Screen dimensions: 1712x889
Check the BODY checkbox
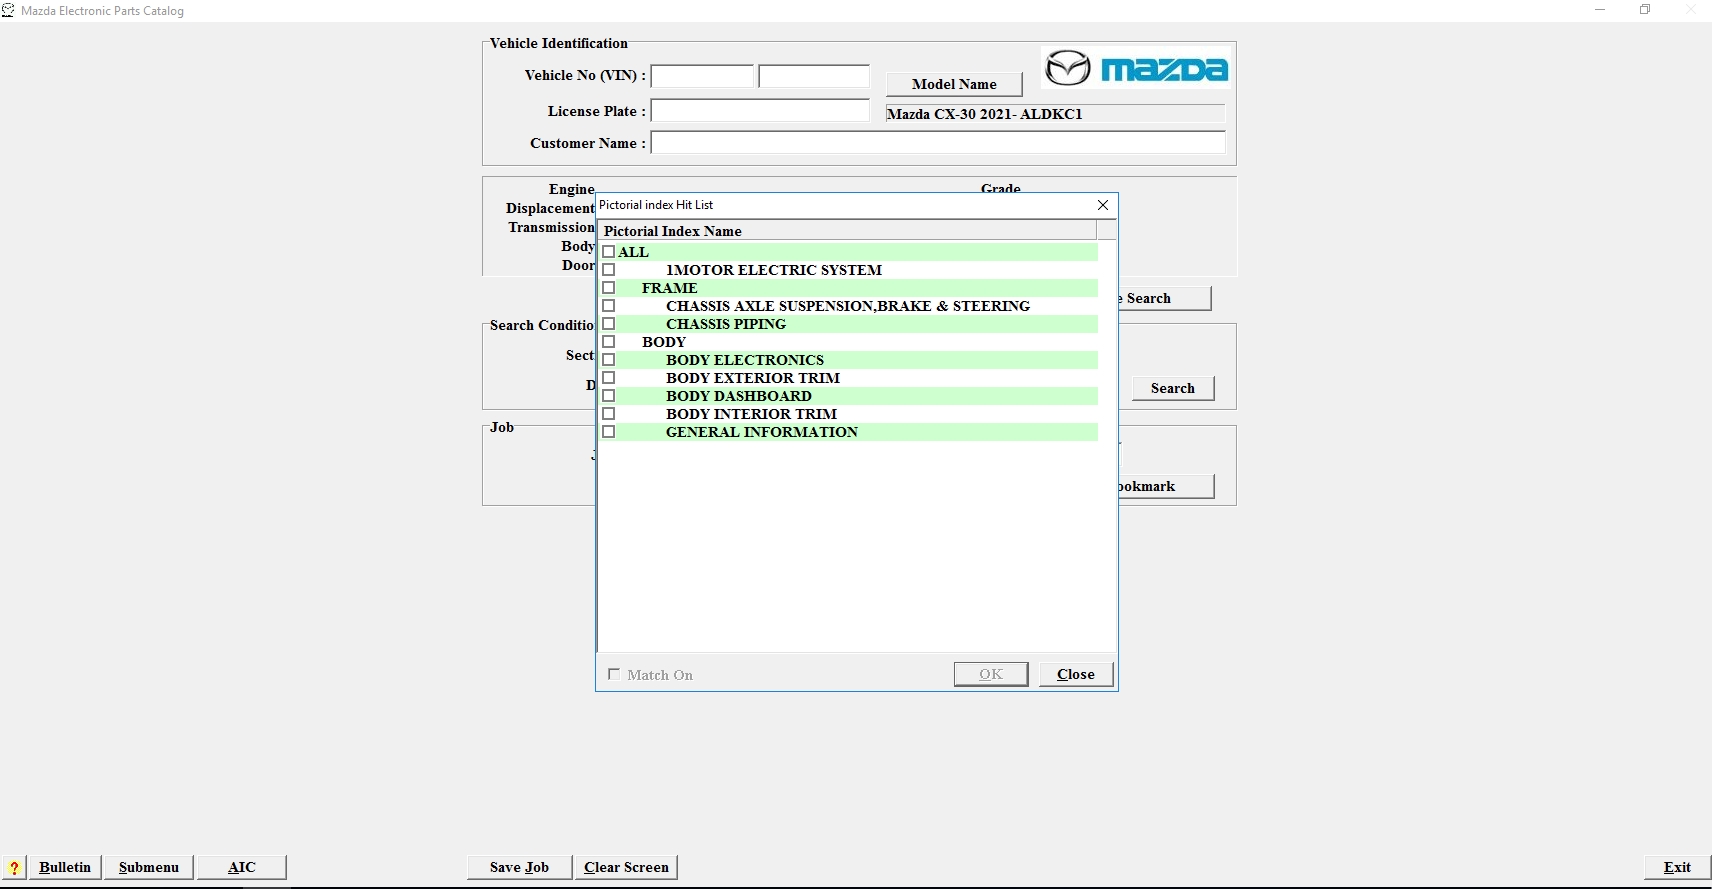coord(609,342)
